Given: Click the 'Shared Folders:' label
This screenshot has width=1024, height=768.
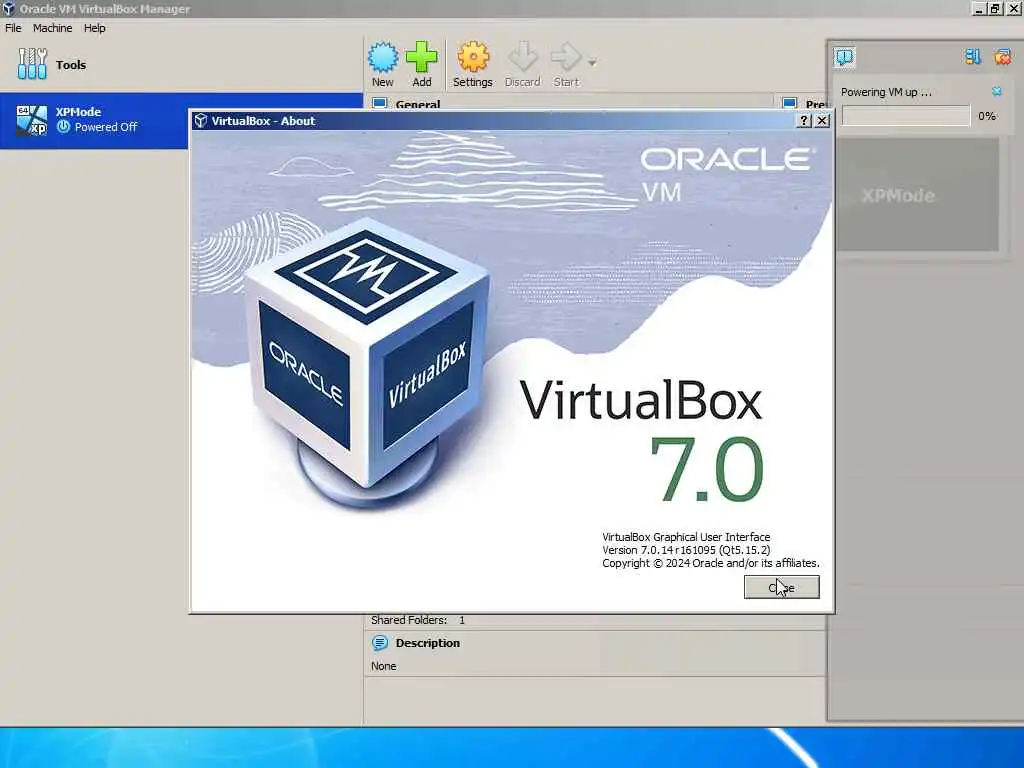Looking at the screenshot, I should (409, 620).
